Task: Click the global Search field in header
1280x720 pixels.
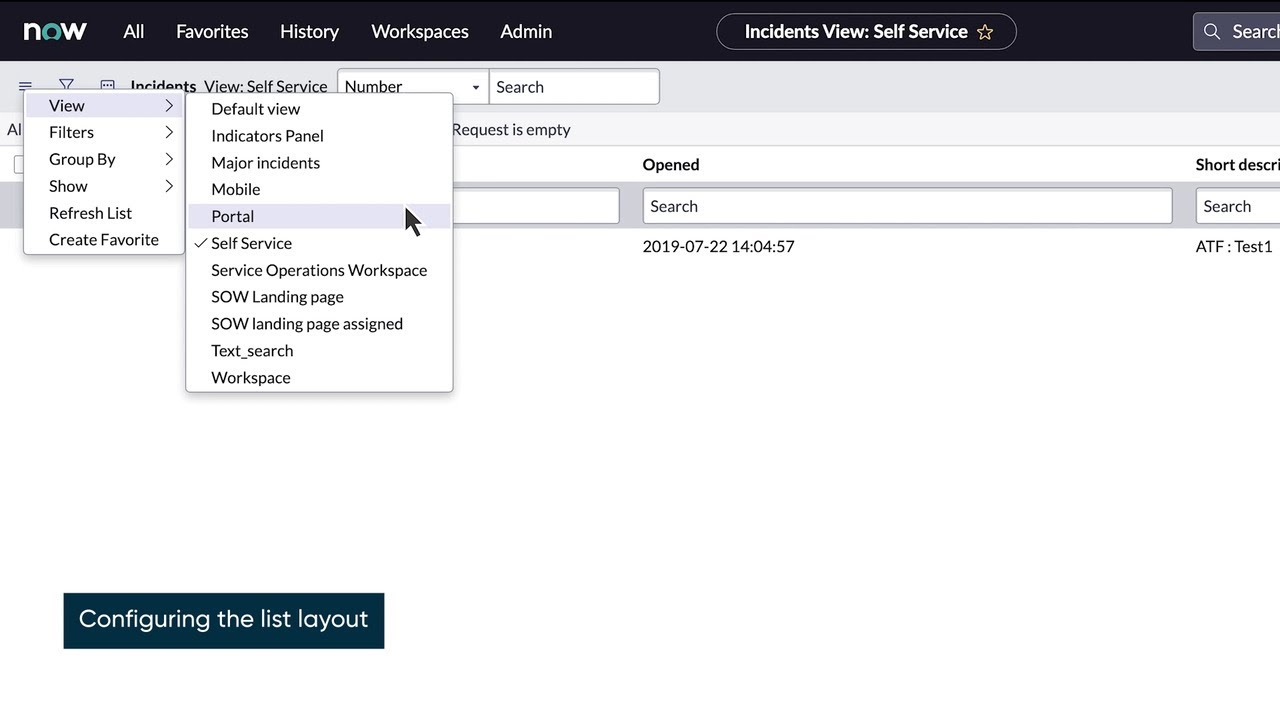Action: tap(1237, 32)
